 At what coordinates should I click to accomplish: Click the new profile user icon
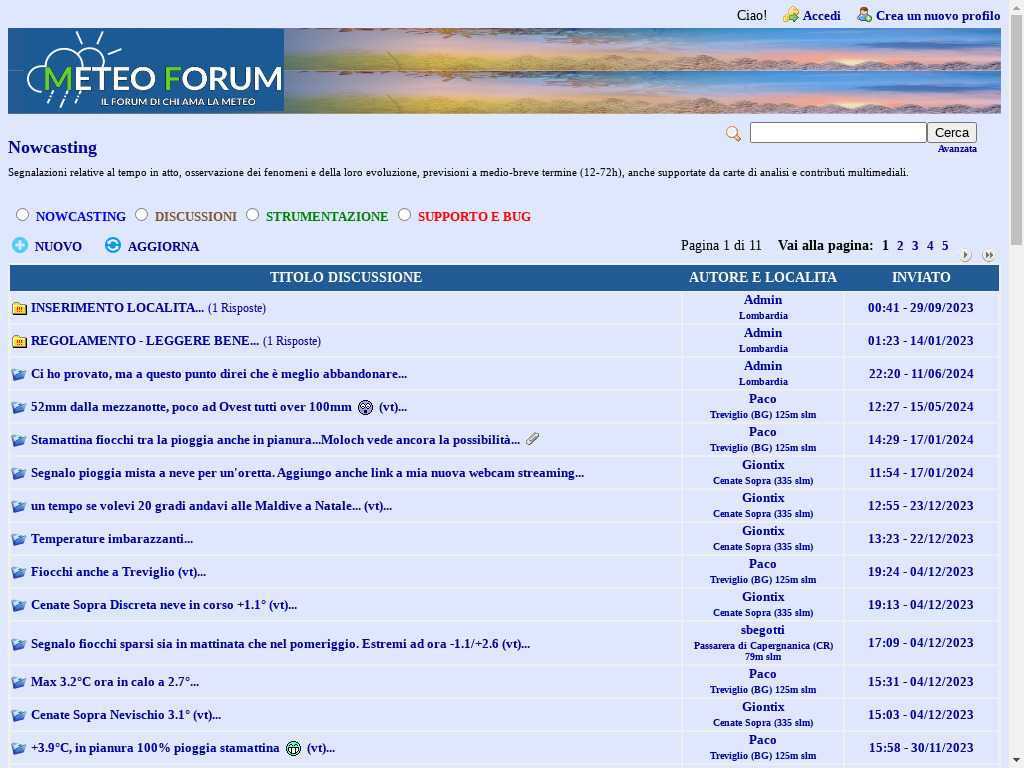coord(864,15)
